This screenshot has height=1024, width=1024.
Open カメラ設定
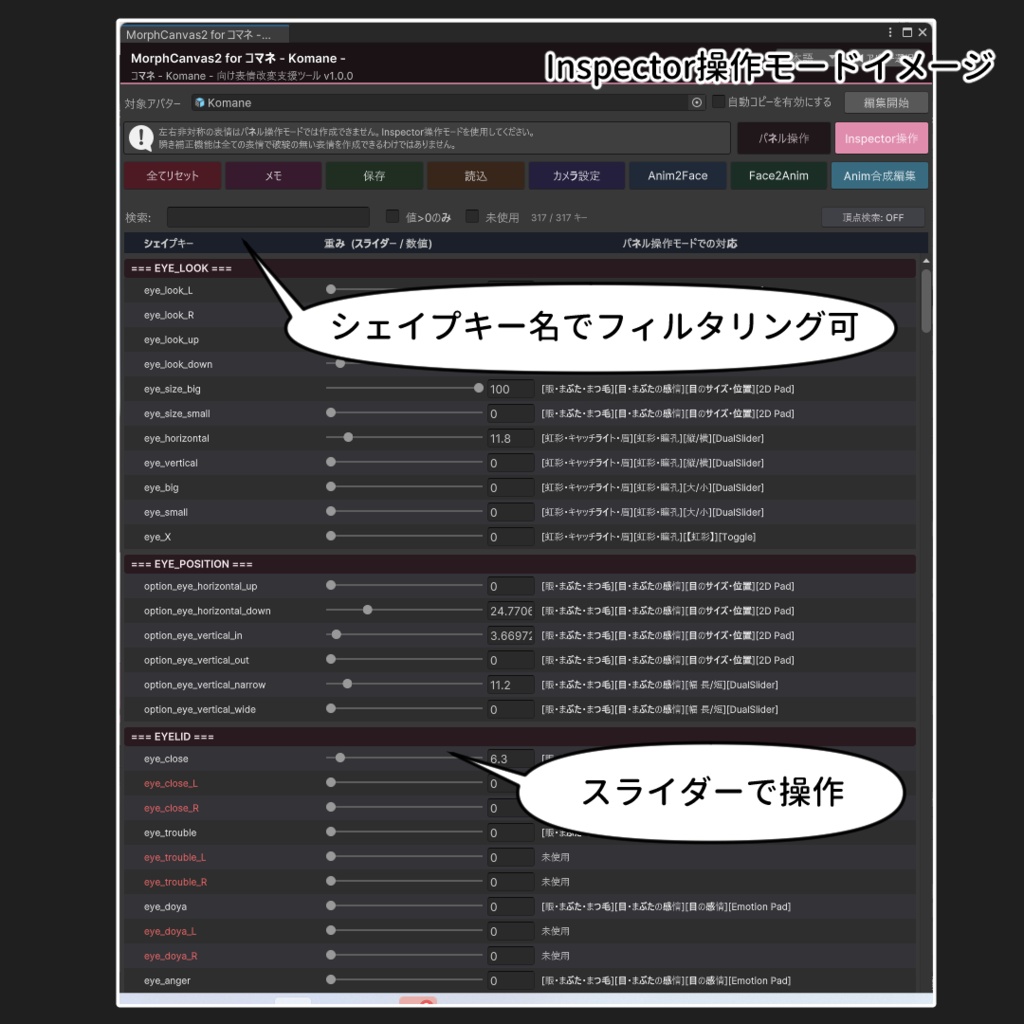click(576, 176)
